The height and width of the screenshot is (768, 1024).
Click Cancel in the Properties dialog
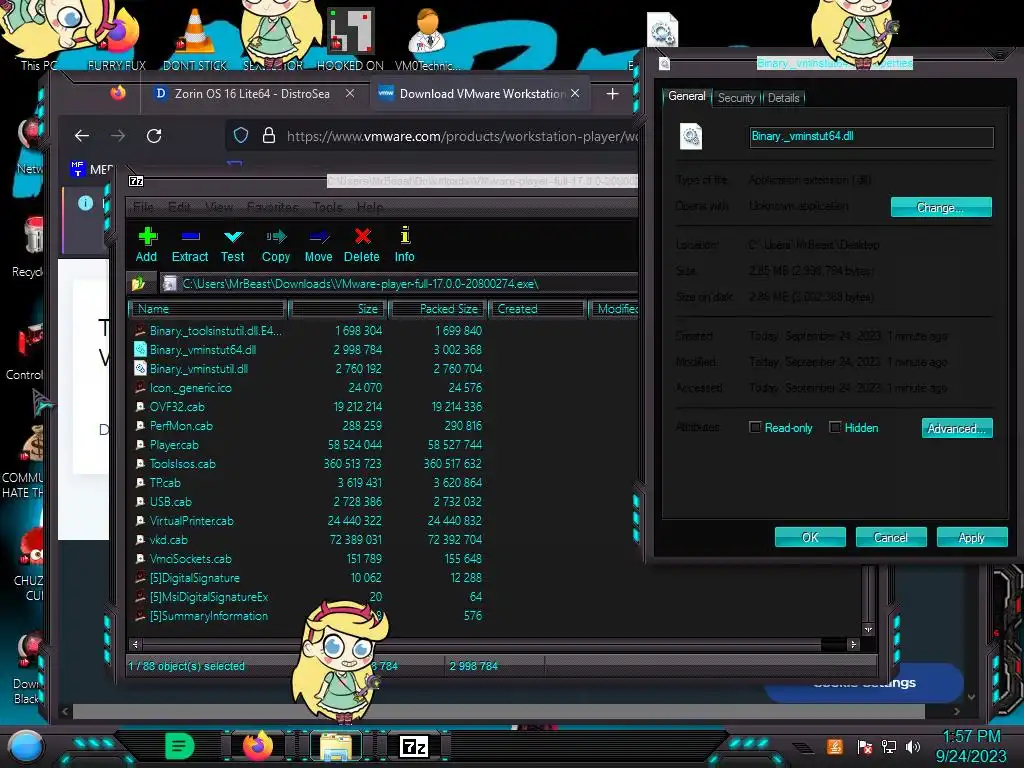891,537
